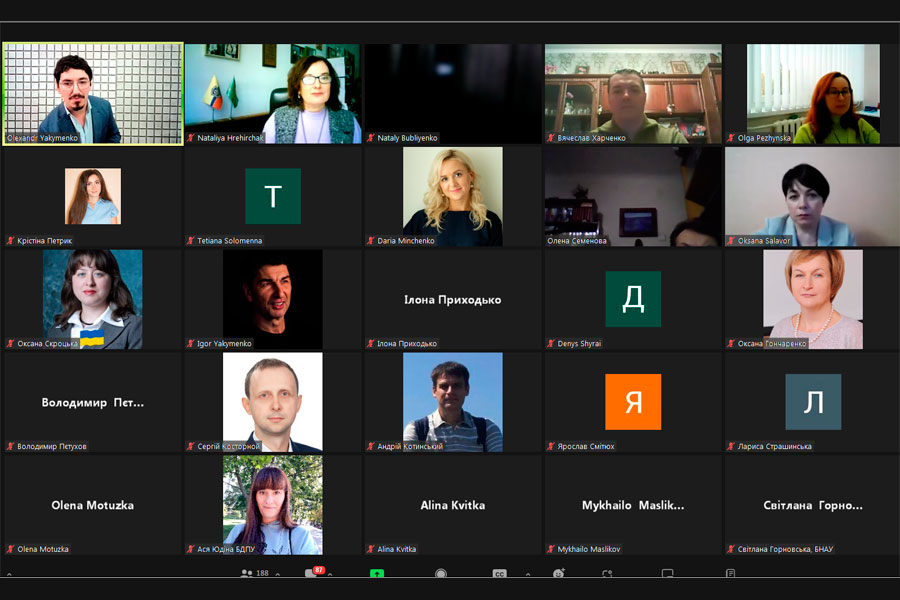
Task: Select Olexandr Yakymenko's highlighted video tile
Action: point(93,94)
